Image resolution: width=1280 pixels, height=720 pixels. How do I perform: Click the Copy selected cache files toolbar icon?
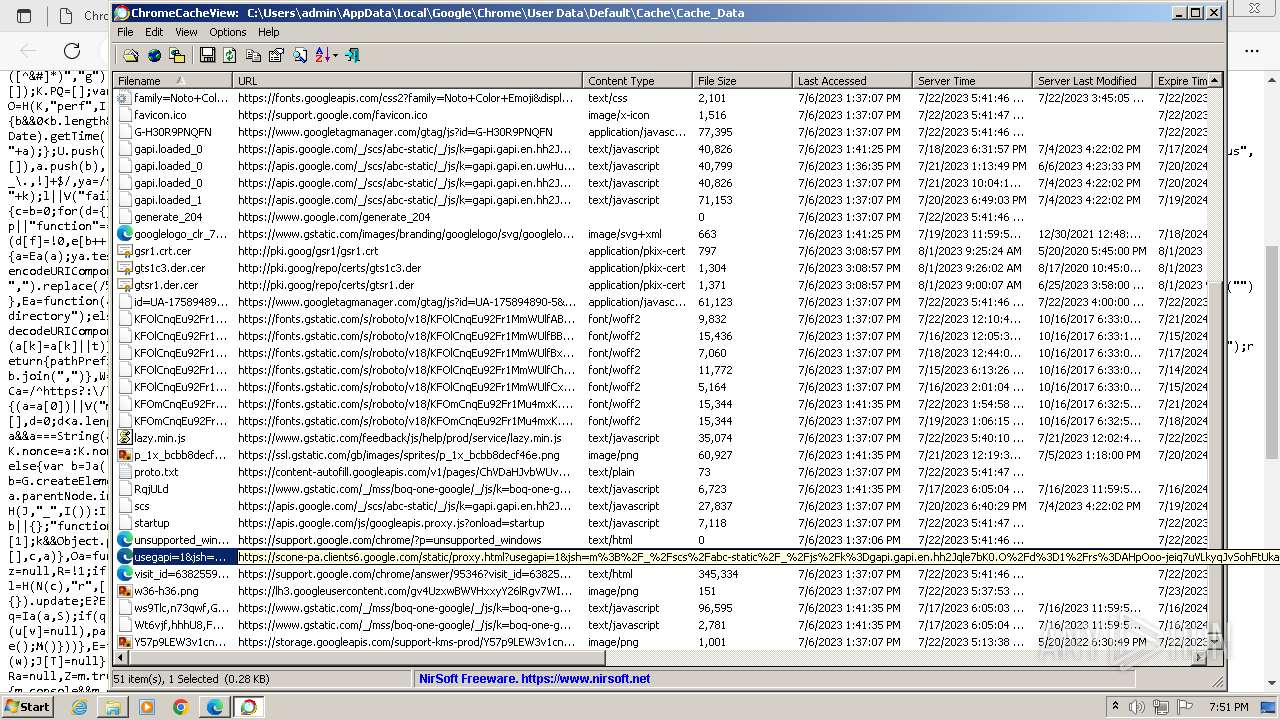(177, 56)
